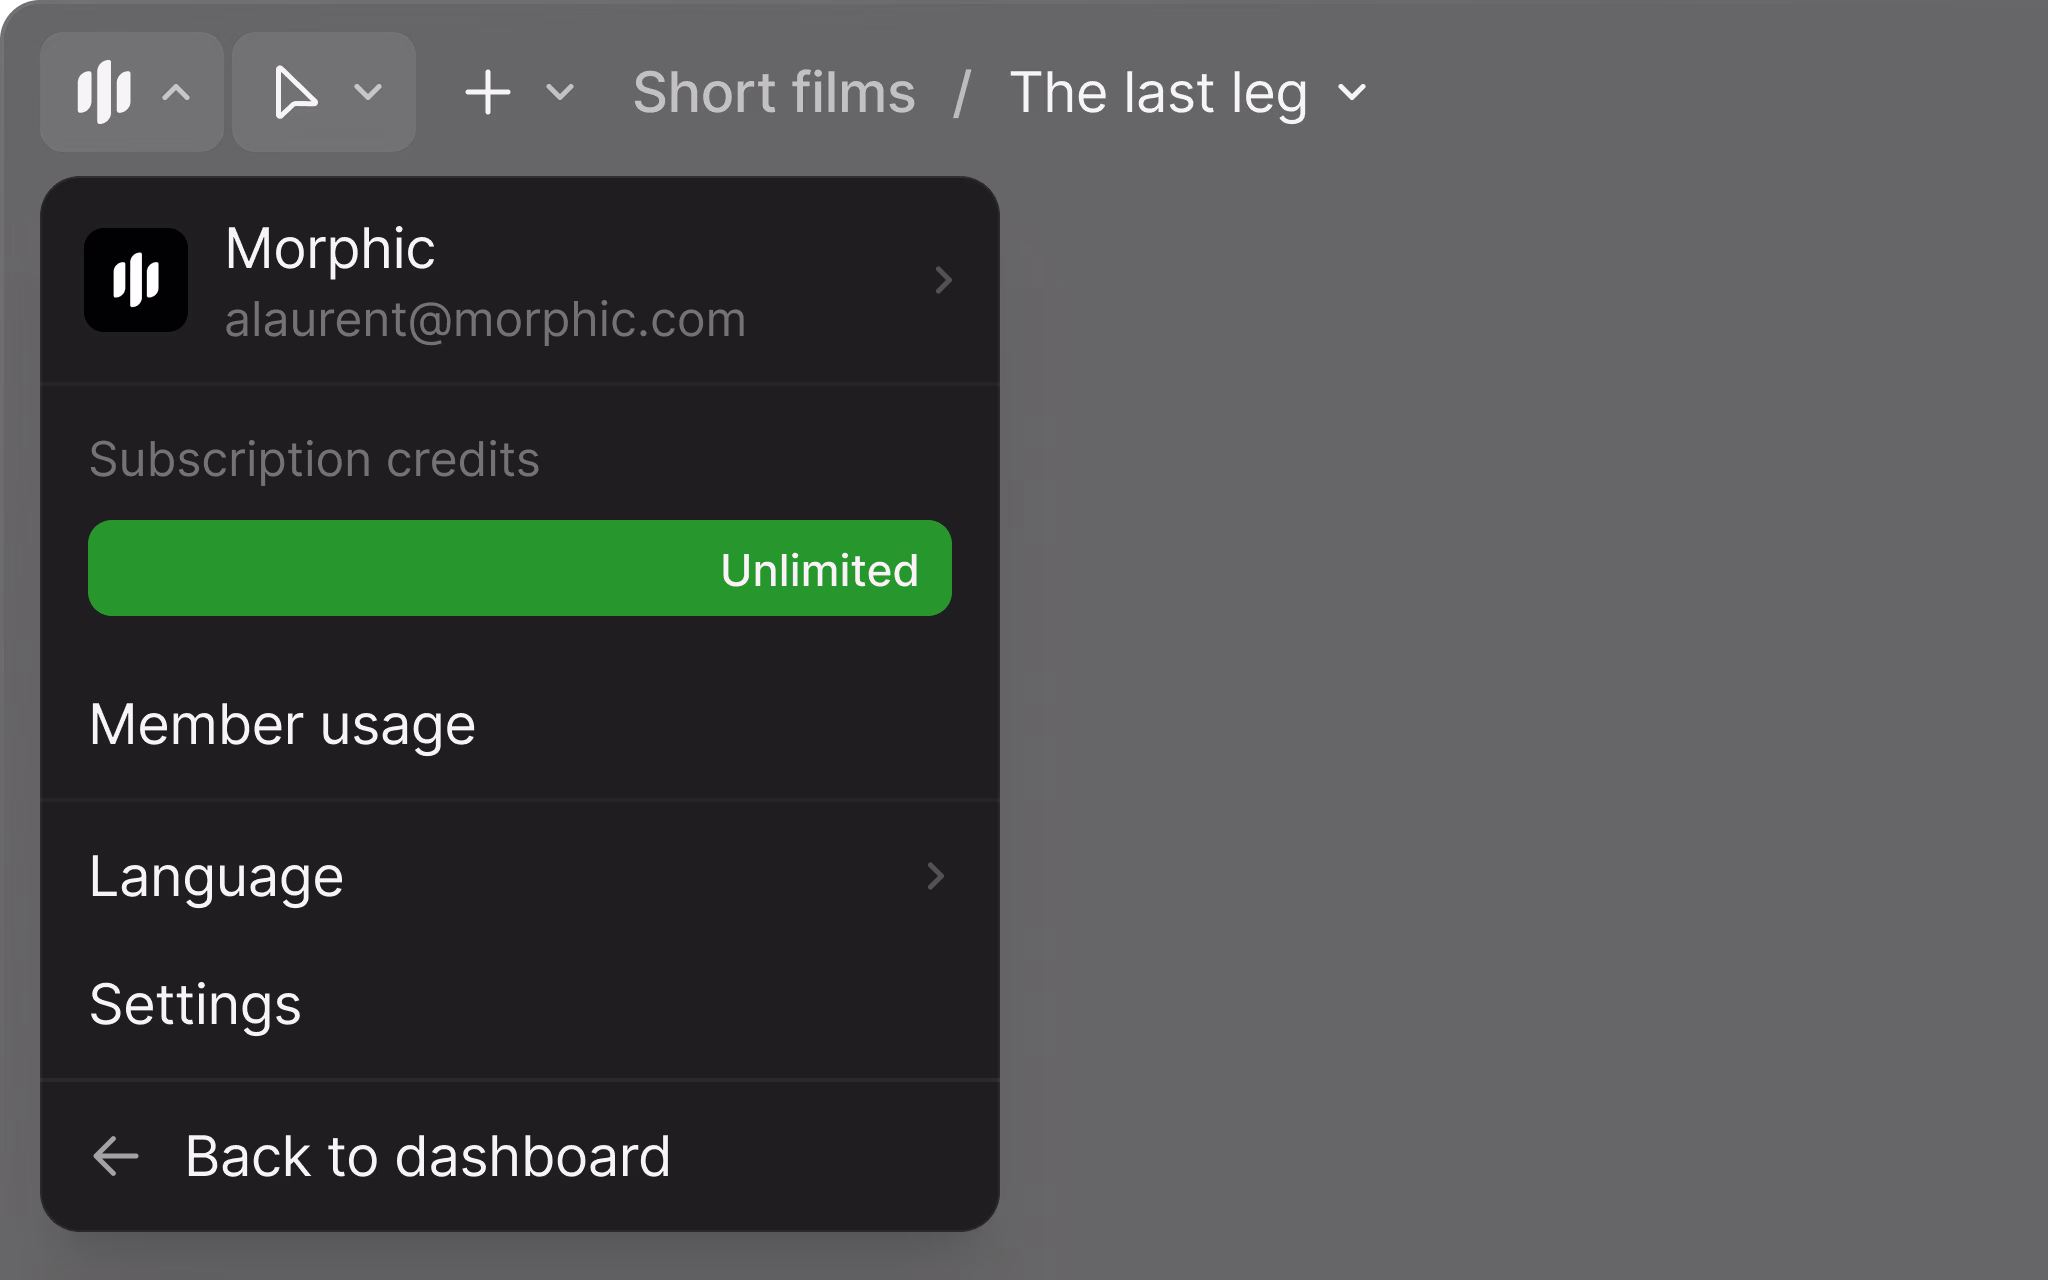
Task: Open pointer tool options chevron
Action: (x=368, y=93)
